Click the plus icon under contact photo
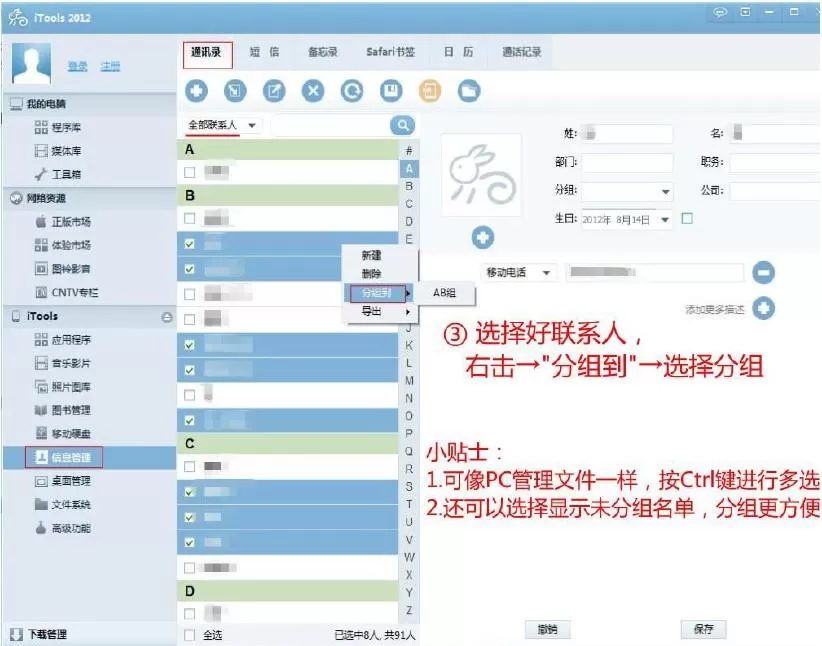 point(482,238)
